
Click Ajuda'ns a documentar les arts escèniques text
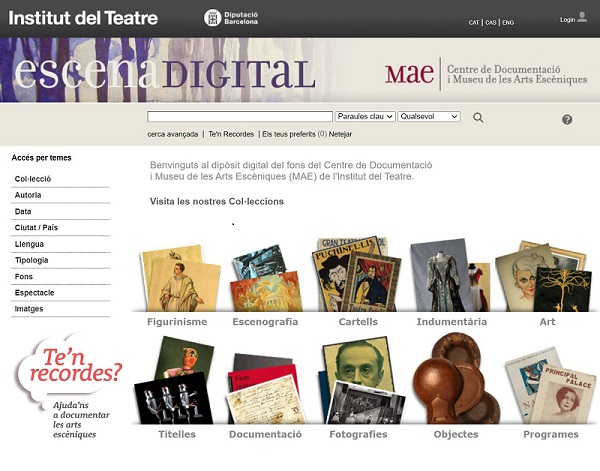point(81,420)
